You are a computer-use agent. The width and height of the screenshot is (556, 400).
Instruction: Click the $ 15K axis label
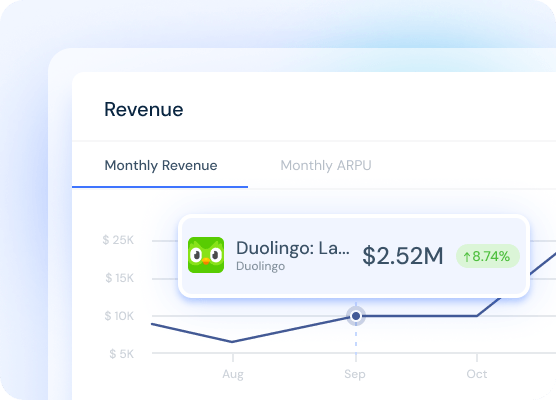tap(120, 278)
